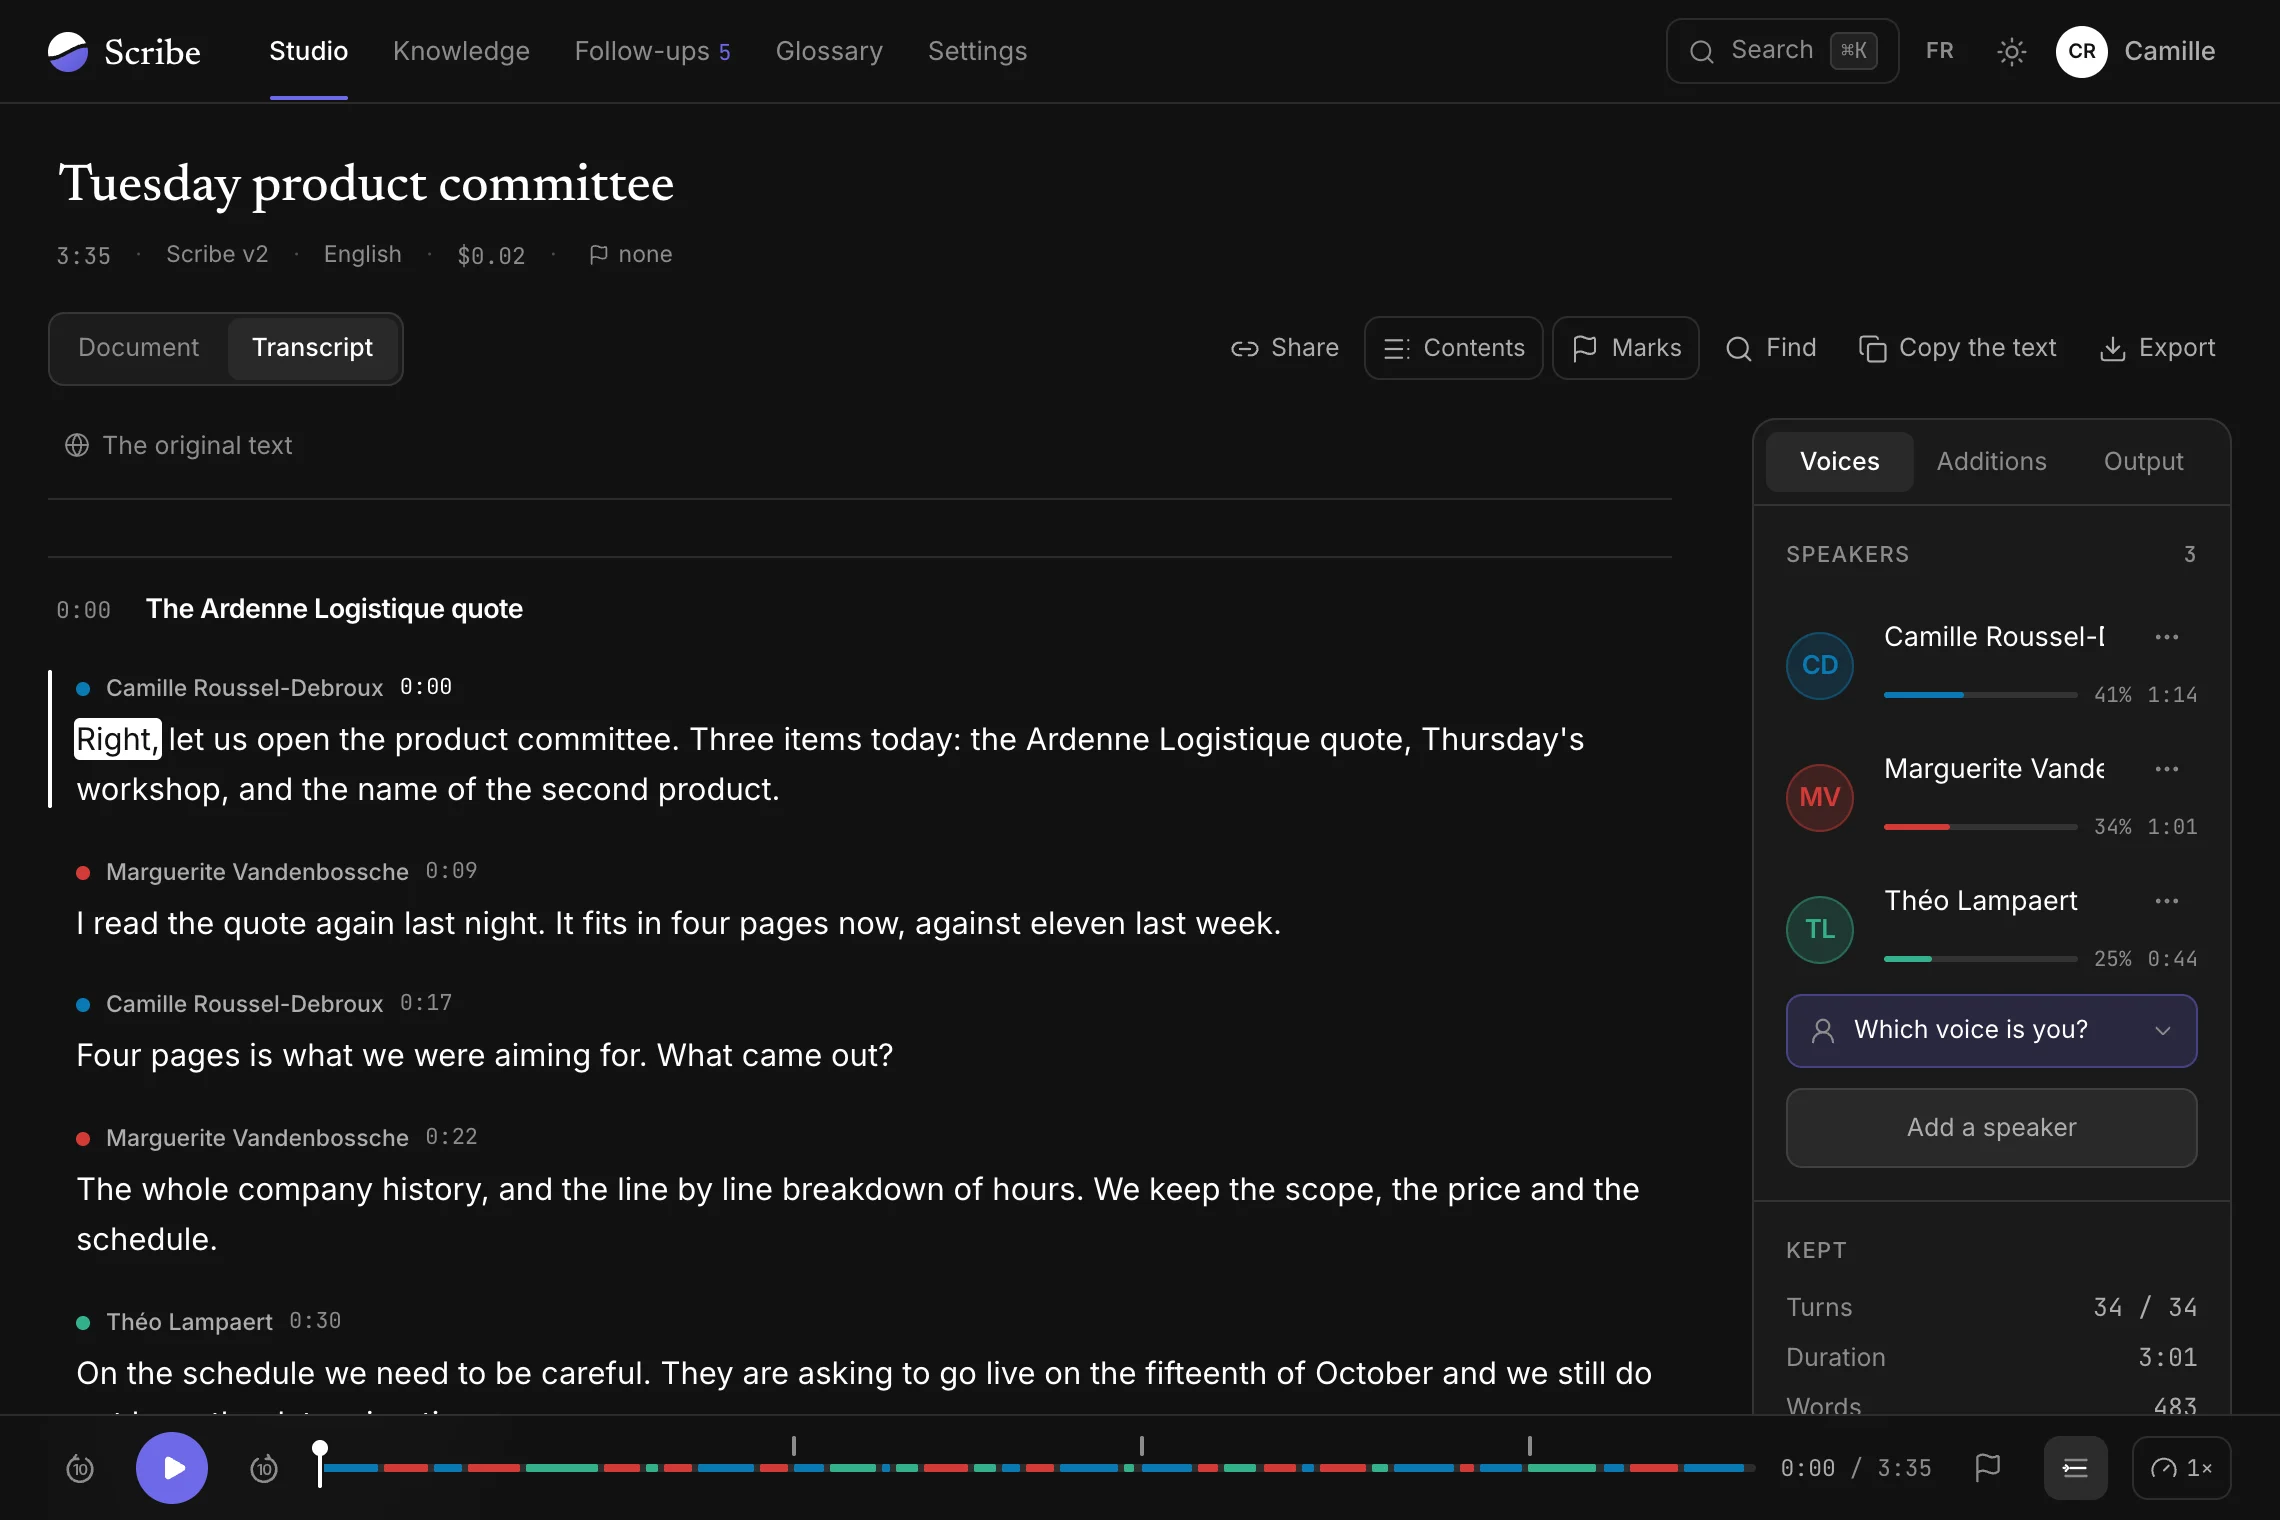This screenshot has height=1520, width=2280.
Task: Toggle the Marks panel
Action: [x=1625, y=348]
